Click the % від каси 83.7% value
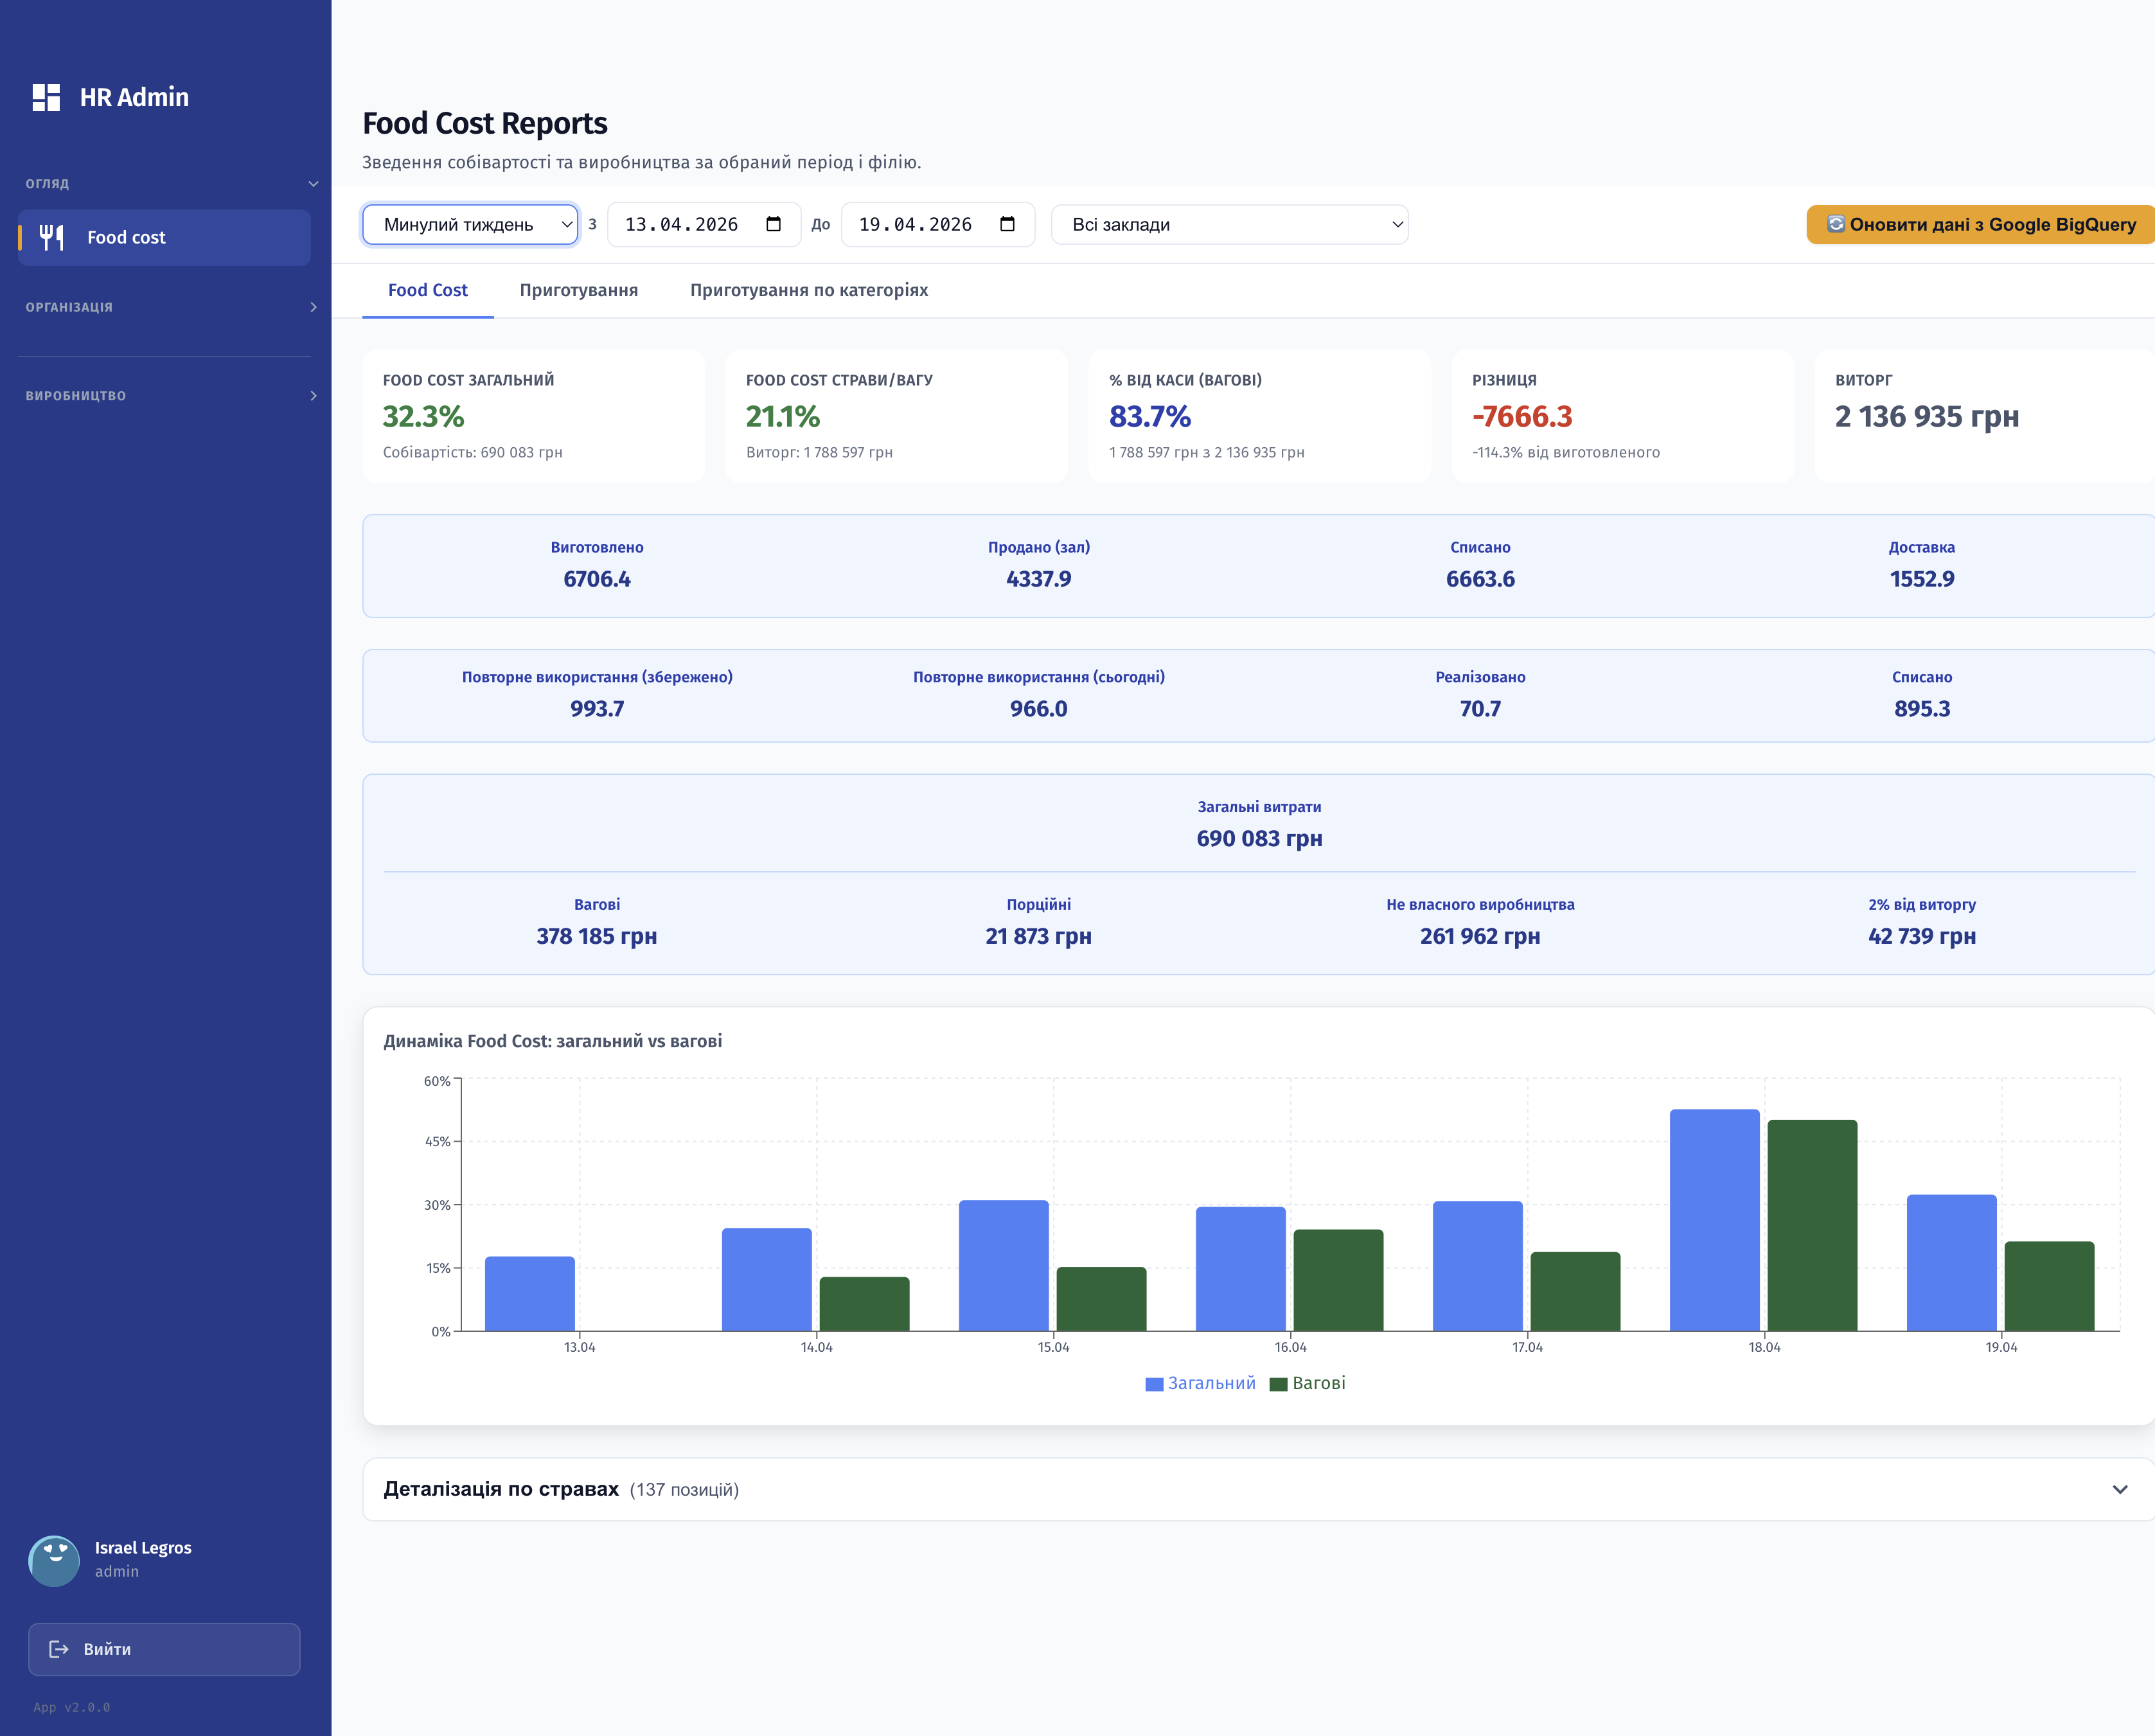The image size is (2155, 1736). coord(1150,416)
